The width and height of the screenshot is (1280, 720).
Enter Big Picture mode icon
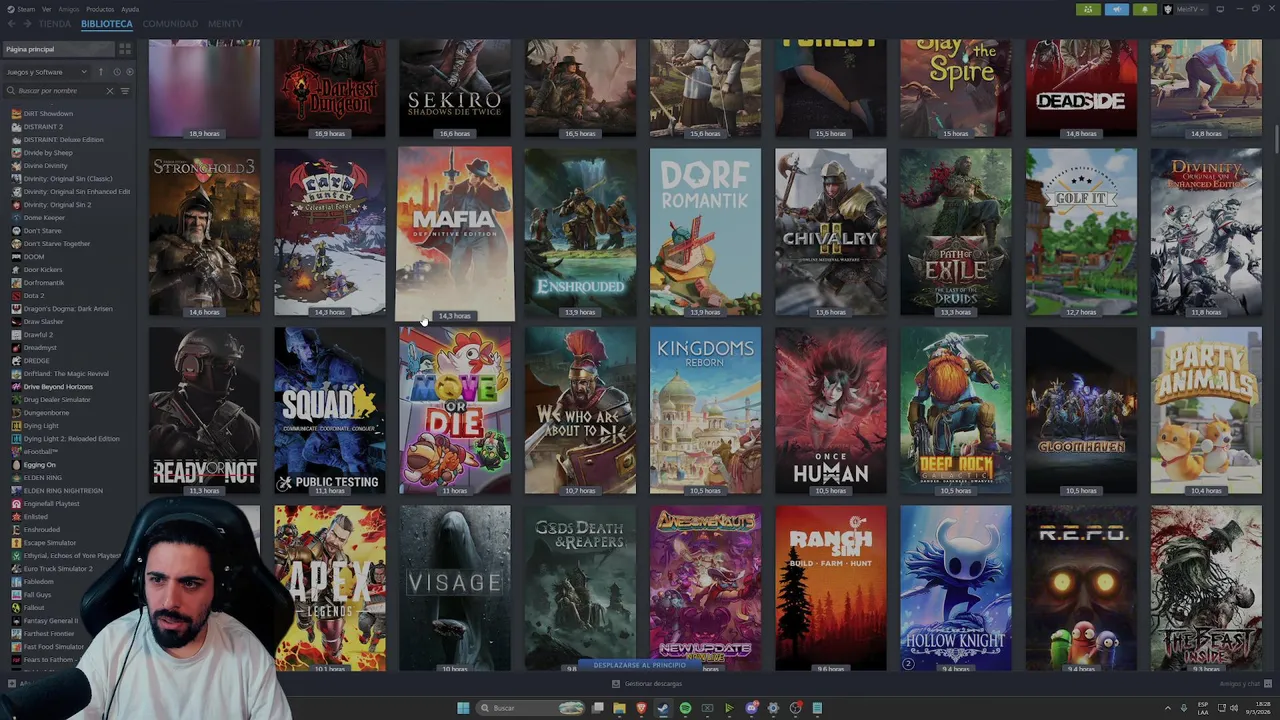pos(1220,9)
